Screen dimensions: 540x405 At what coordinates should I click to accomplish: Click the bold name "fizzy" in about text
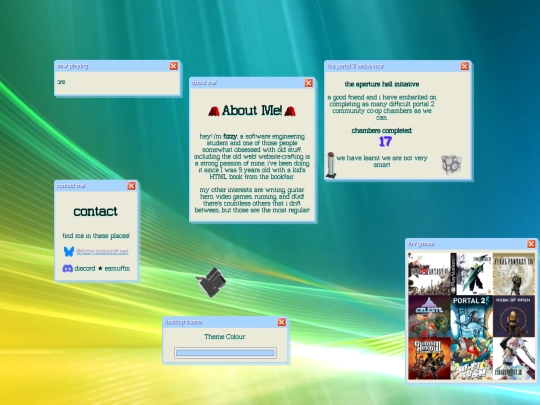click(230, 136)
